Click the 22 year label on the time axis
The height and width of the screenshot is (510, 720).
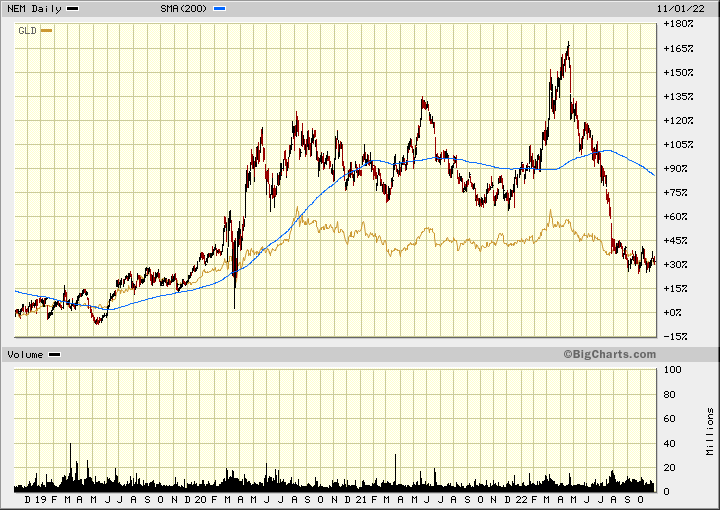click(x=521, y=499)
